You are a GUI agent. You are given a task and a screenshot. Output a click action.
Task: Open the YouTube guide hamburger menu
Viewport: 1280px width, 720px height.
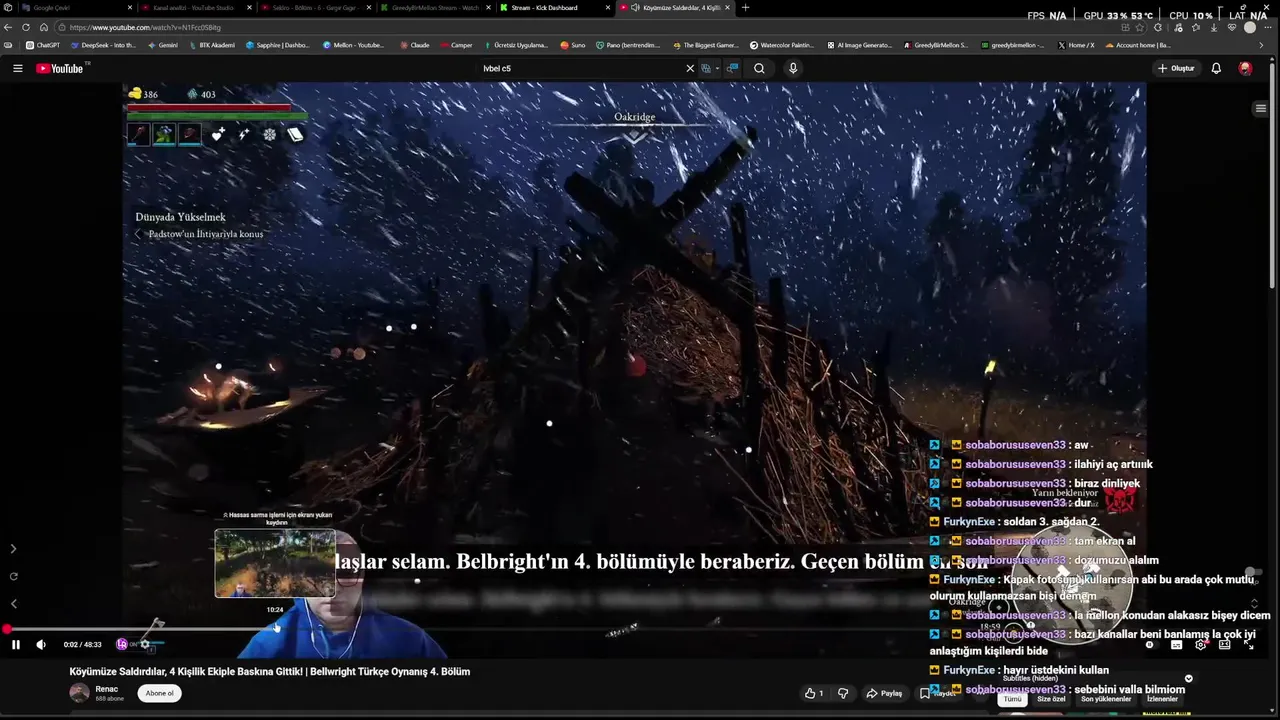pos(17,68)
